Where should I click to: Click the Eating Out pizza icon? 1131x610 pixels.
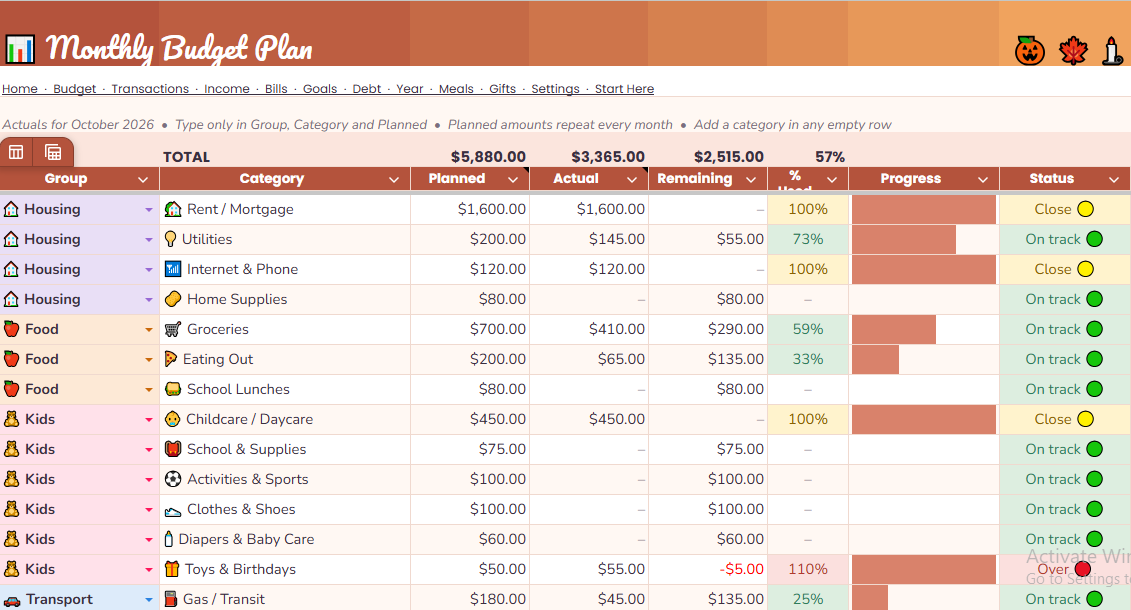point(171,358)
